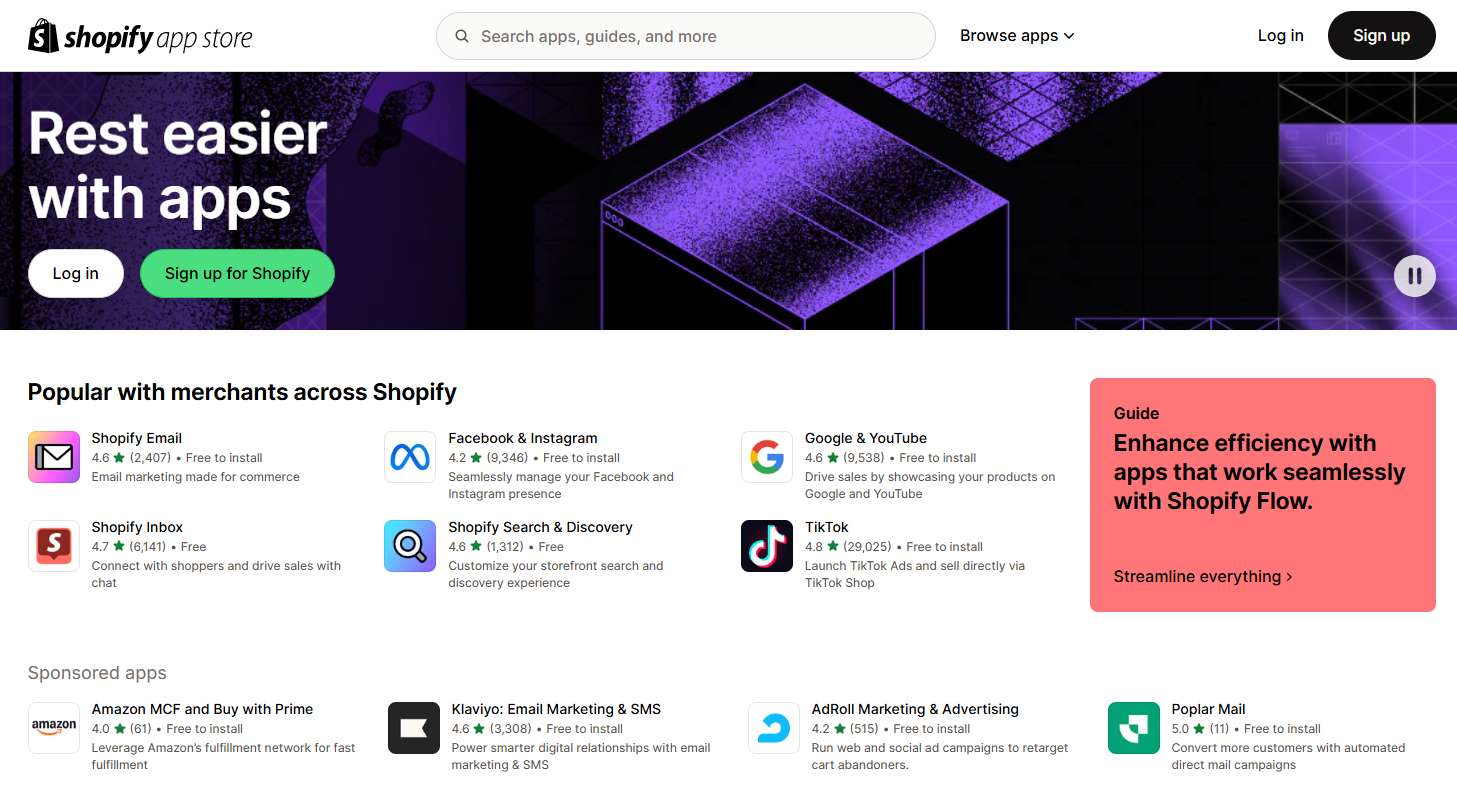
Task: Click the Amazon MCF sponsored app icon
Action: [x=54, y=728]
